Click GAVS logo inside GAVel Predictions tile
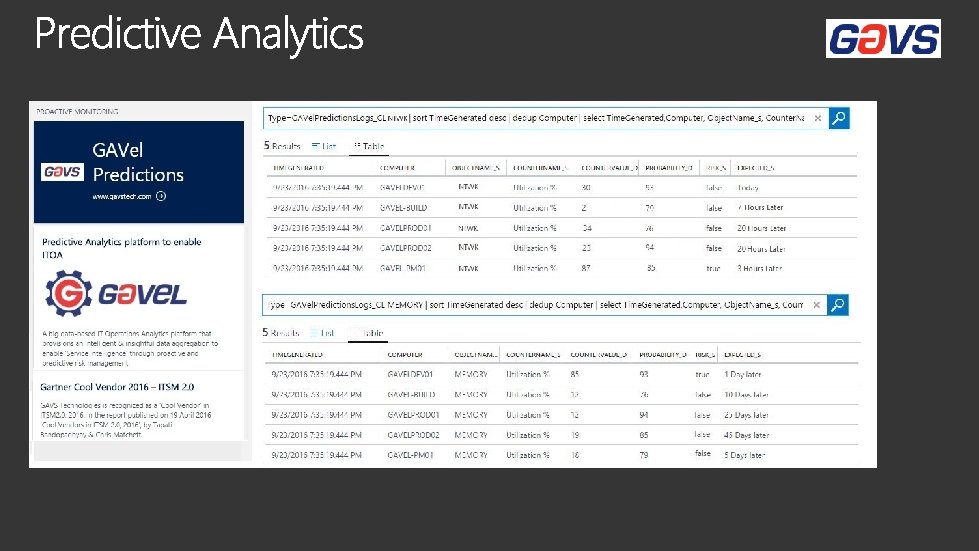 tap(62, 172)
